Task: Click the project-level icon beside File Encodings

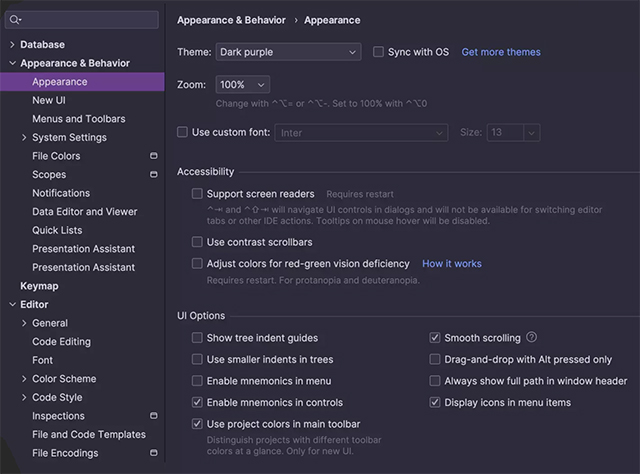Action: [x=154, y=453]
